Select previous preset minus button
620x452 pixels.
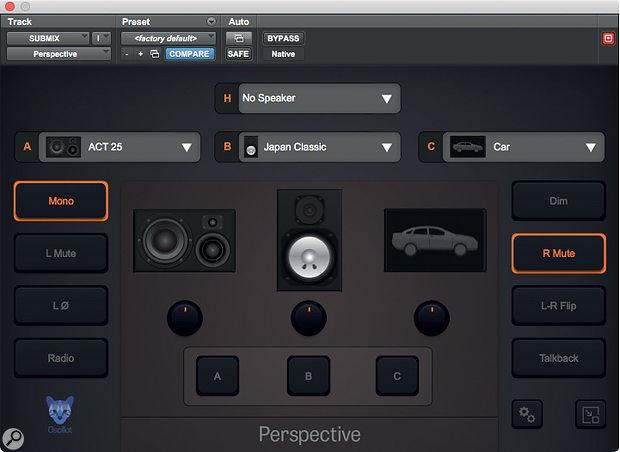click(127, 54)
